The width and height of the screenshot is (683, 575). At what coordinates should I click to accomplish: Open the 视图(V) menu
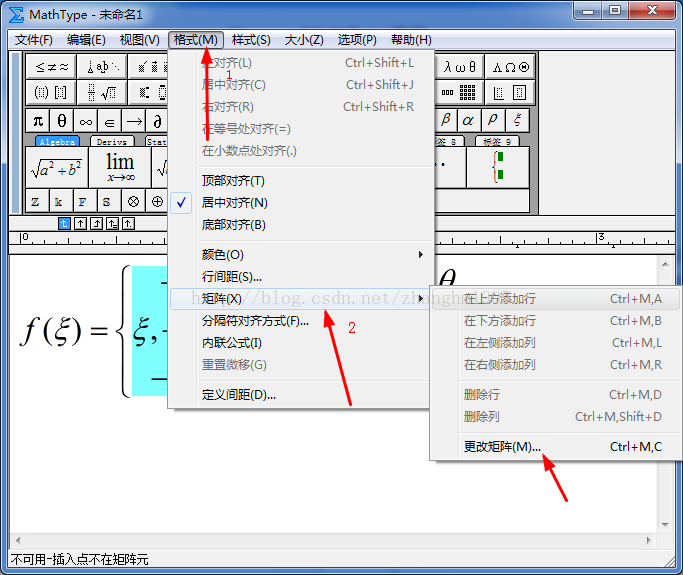(x=140, y=40)
